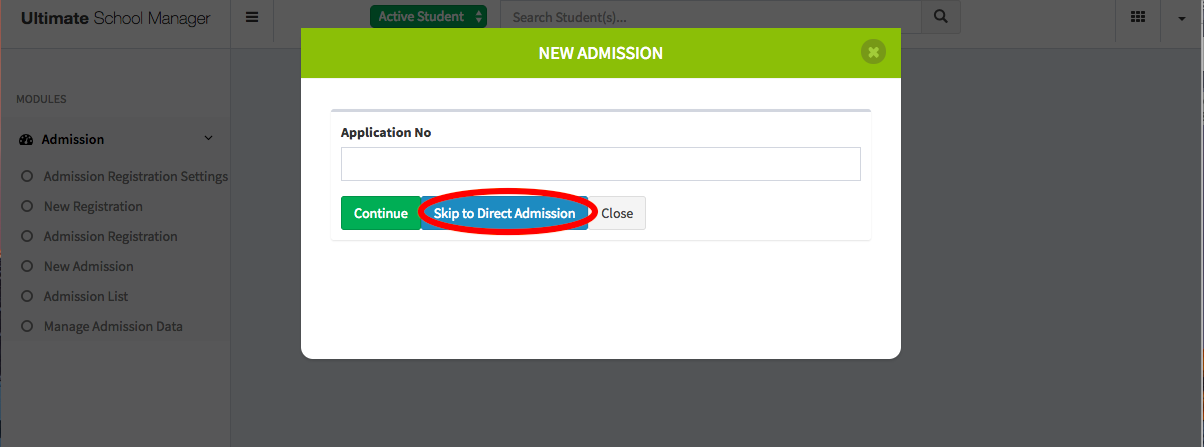
Task: Click the search magnifier icon
Action: tap(940, 17)
